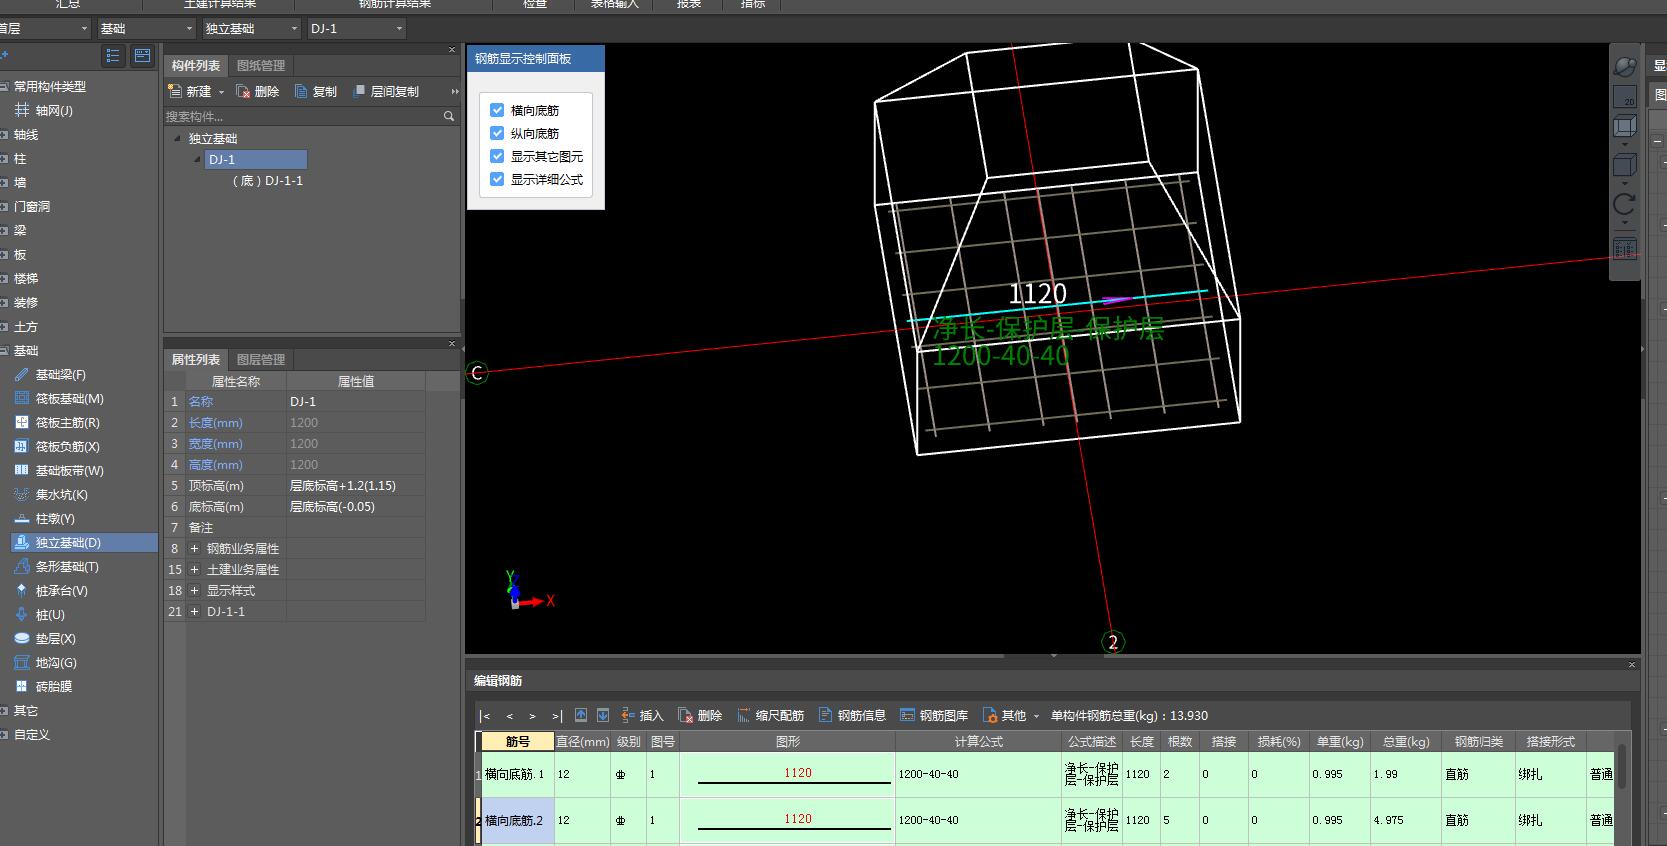The width and height of the screenshot is (1667, 846).
Task: Close the 编辑钢筋 panel
Action: coord(1632,665)
